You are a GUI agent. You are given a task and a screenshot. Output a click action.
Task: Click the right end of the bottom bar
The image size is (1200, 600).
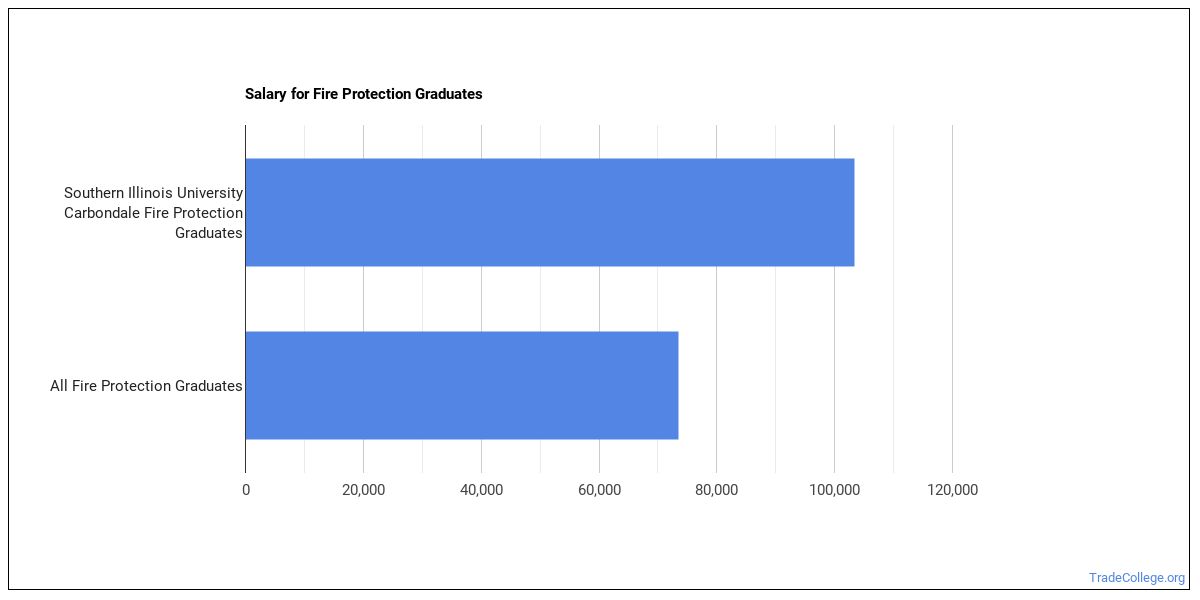[675, 385]
